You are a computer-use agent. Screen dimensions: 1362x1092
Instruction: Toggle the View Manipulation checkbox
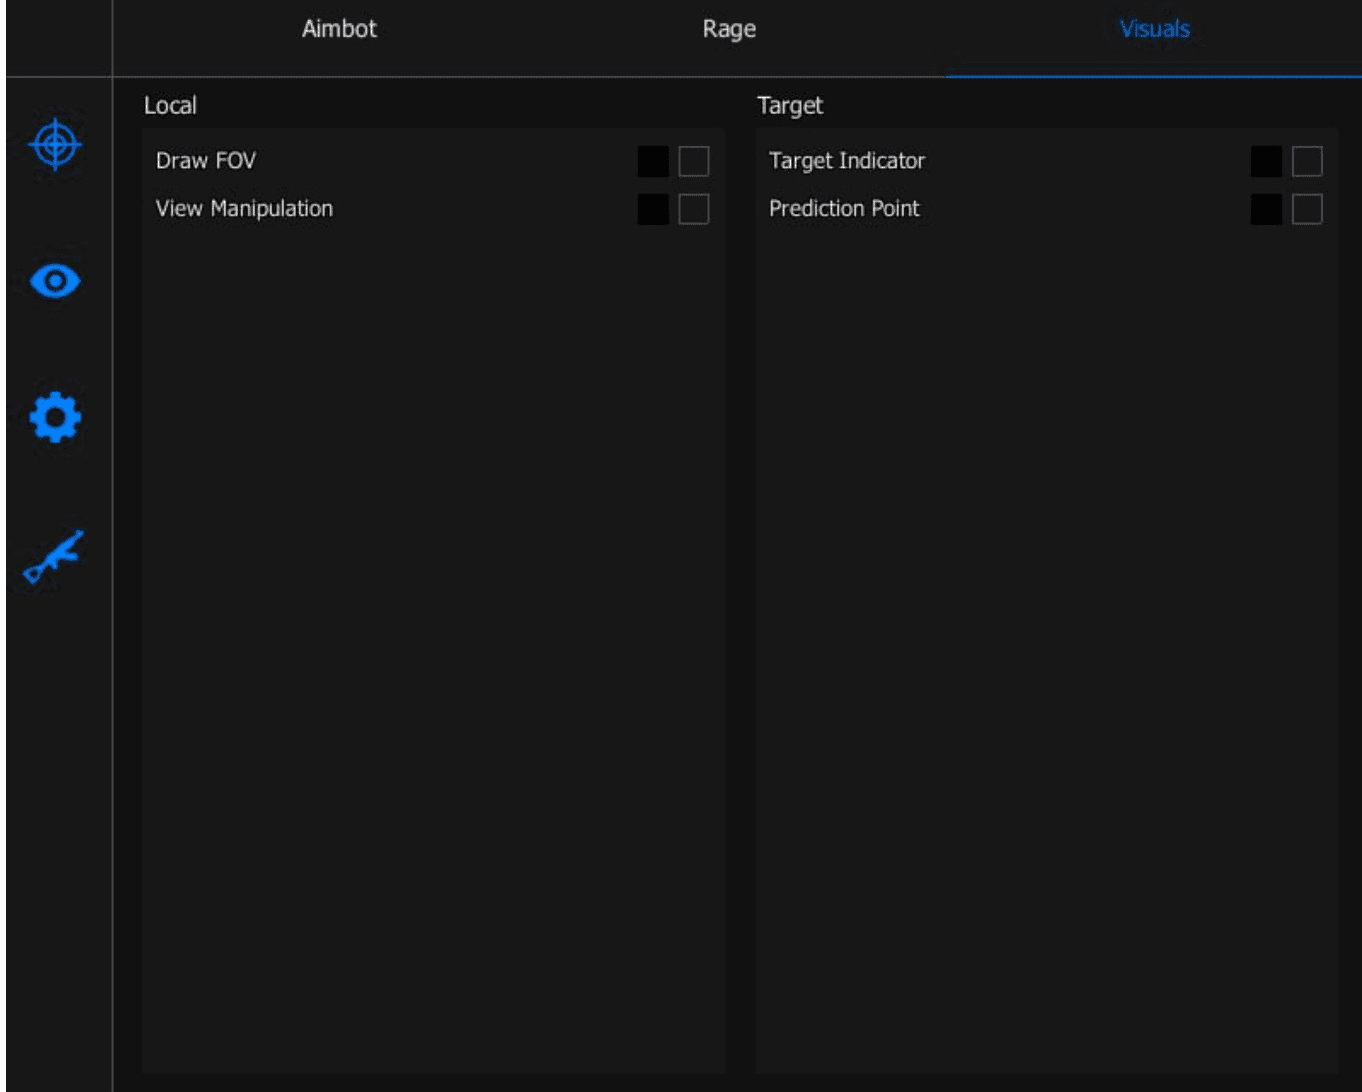click(x=693, y=209)
